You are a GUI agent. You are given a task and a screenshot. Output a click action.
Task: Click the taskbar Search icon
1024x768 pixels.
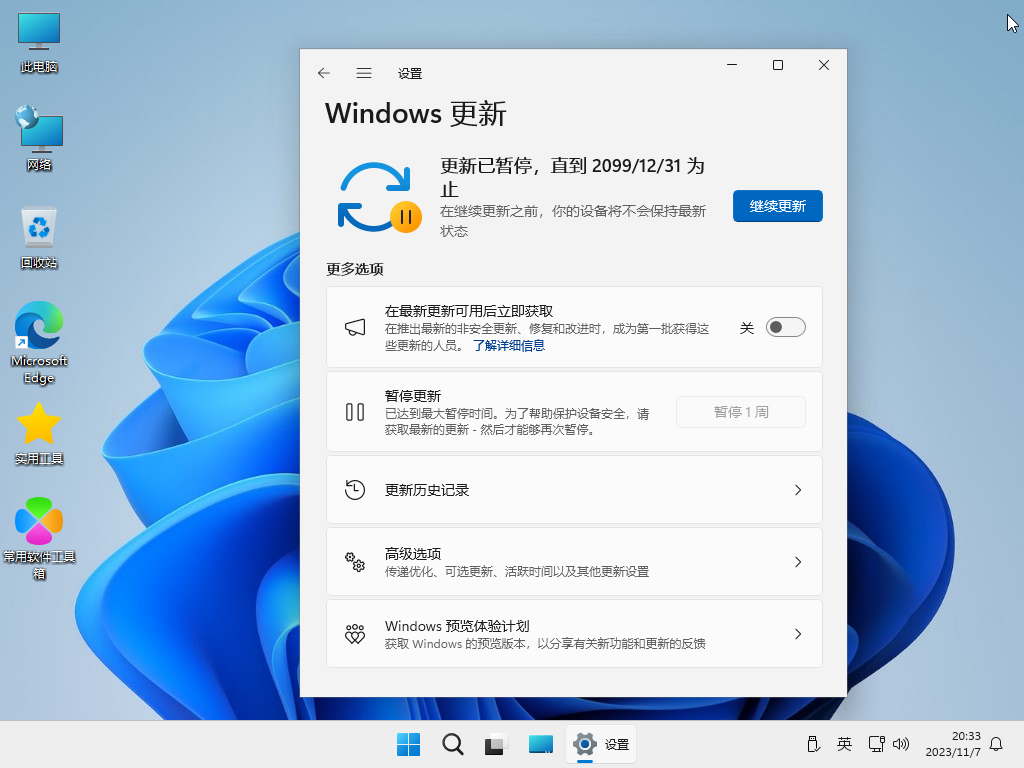point(452,744)
